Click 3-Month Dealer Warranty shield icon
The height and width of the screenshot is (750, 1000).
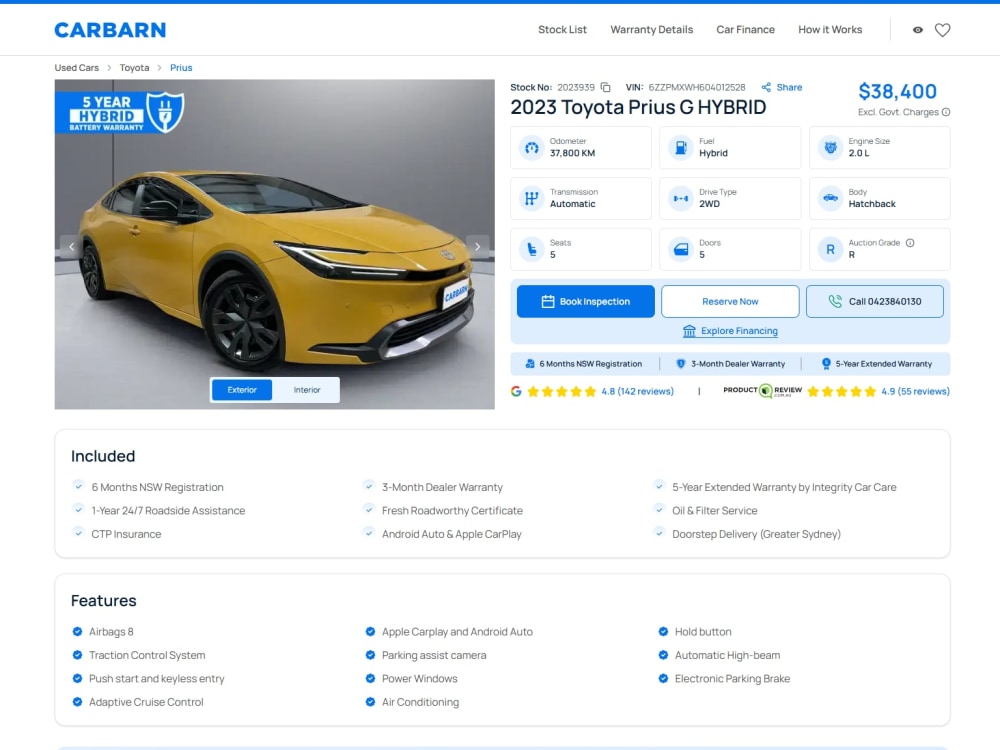pos(680,364)
